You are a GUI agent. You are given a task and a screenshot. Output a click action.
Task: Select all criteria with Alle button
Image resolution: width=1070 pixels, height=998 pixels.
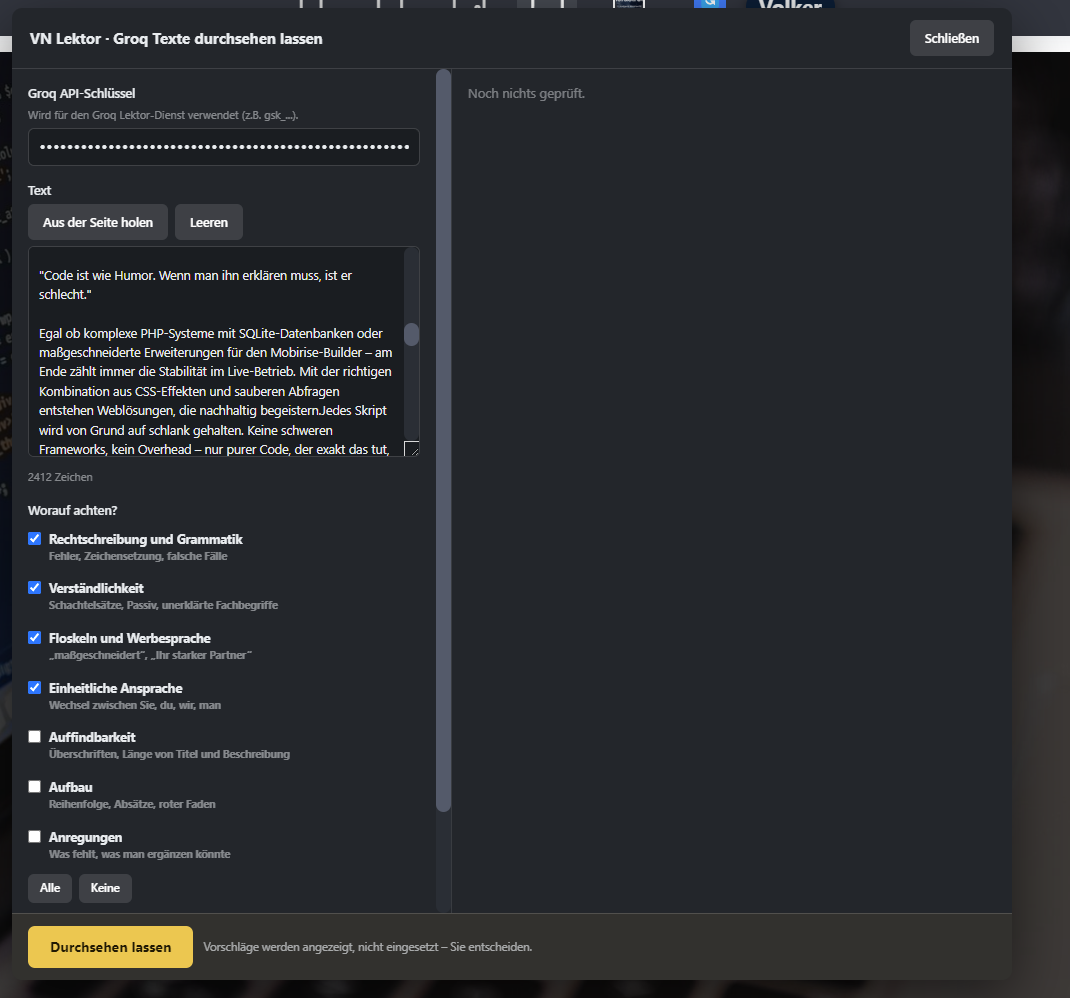(x=50, y=888)
